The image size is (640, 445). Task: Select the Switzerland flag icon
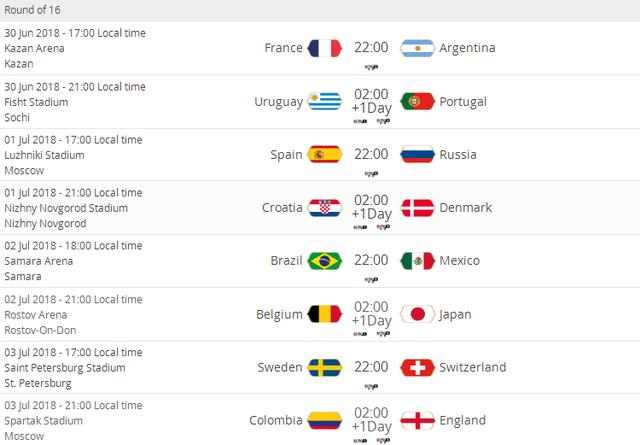[x=417, y=367]
